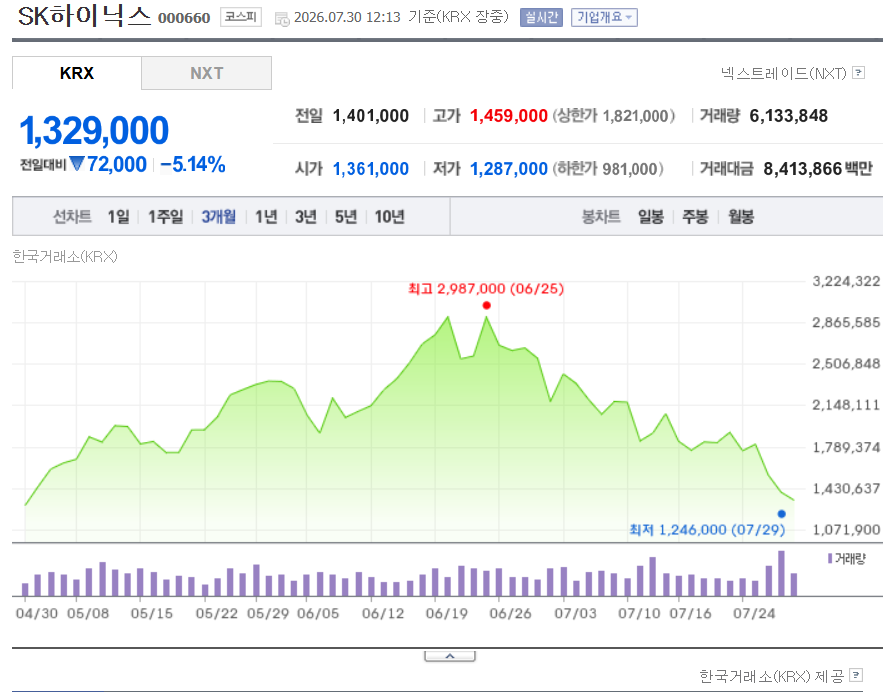Click the 최저 1,246,000 (07/29) label
Screen dimensions: 883x692
707,530
